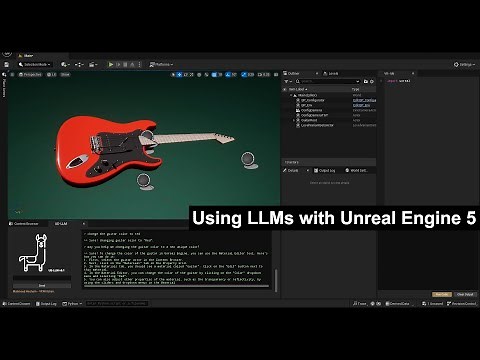The width and height of the screenshot is (480, 360).
Task: Select the BP_Configurator actor row
Action: coord(329,100)
